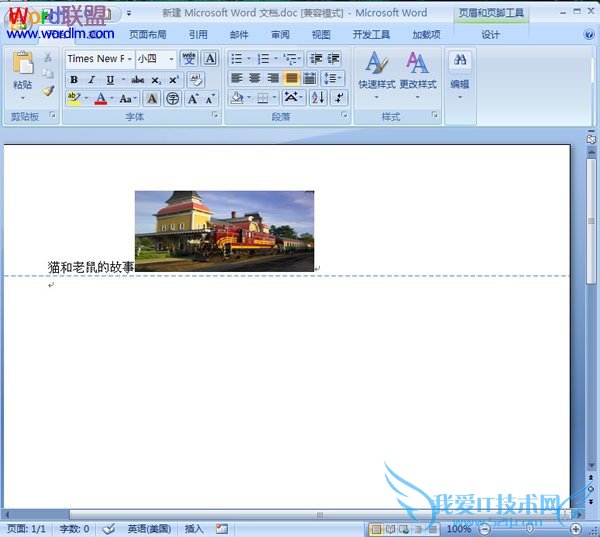Click the proofing check status icon

[109, 529]
